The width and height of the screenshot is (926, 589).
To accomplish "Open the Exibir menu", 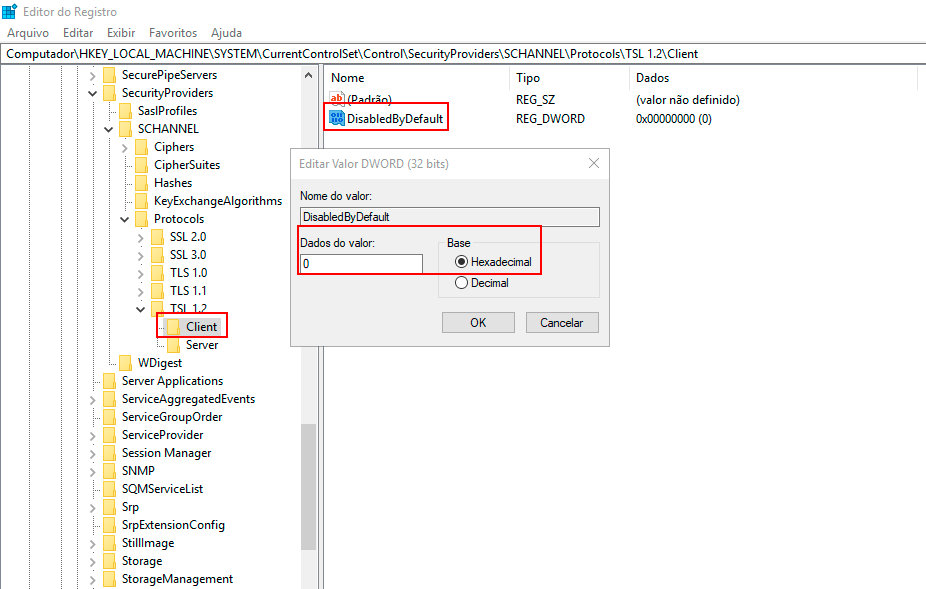I will pos(121,33).
